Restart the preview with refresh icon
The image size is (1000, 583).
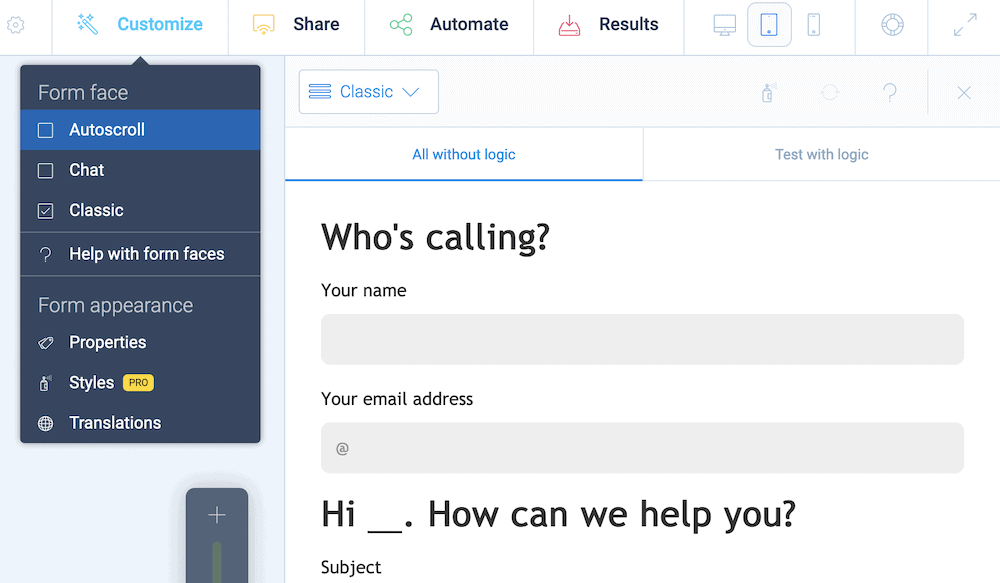[x=830, y=92]
